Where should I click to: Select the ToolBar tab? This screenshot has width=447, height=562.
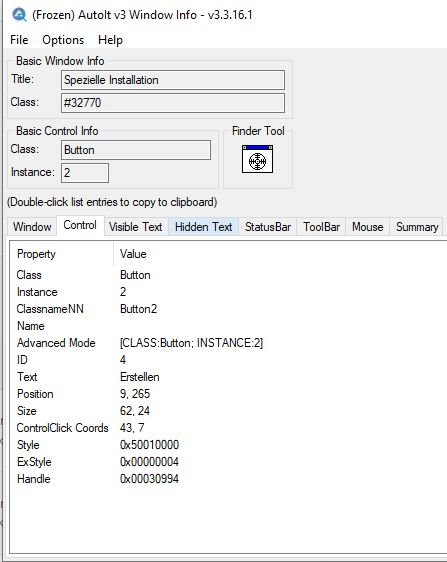(322, 227)
